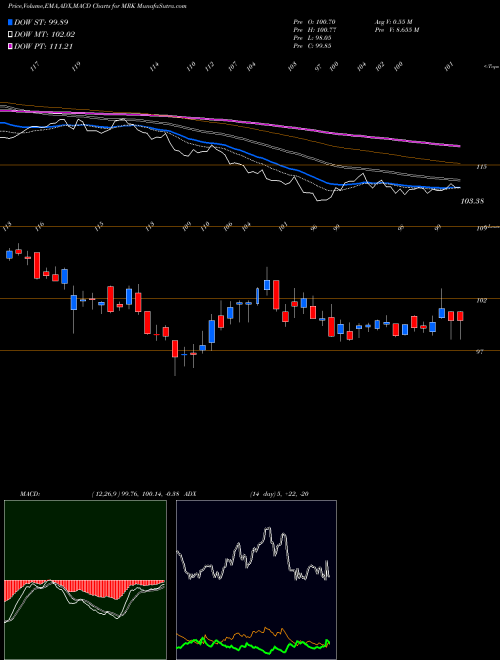Image resolution: width=500 pixels, height=660 pixels.
Task: Click the '114' top axis label
Action: click(x=155, y=66)
